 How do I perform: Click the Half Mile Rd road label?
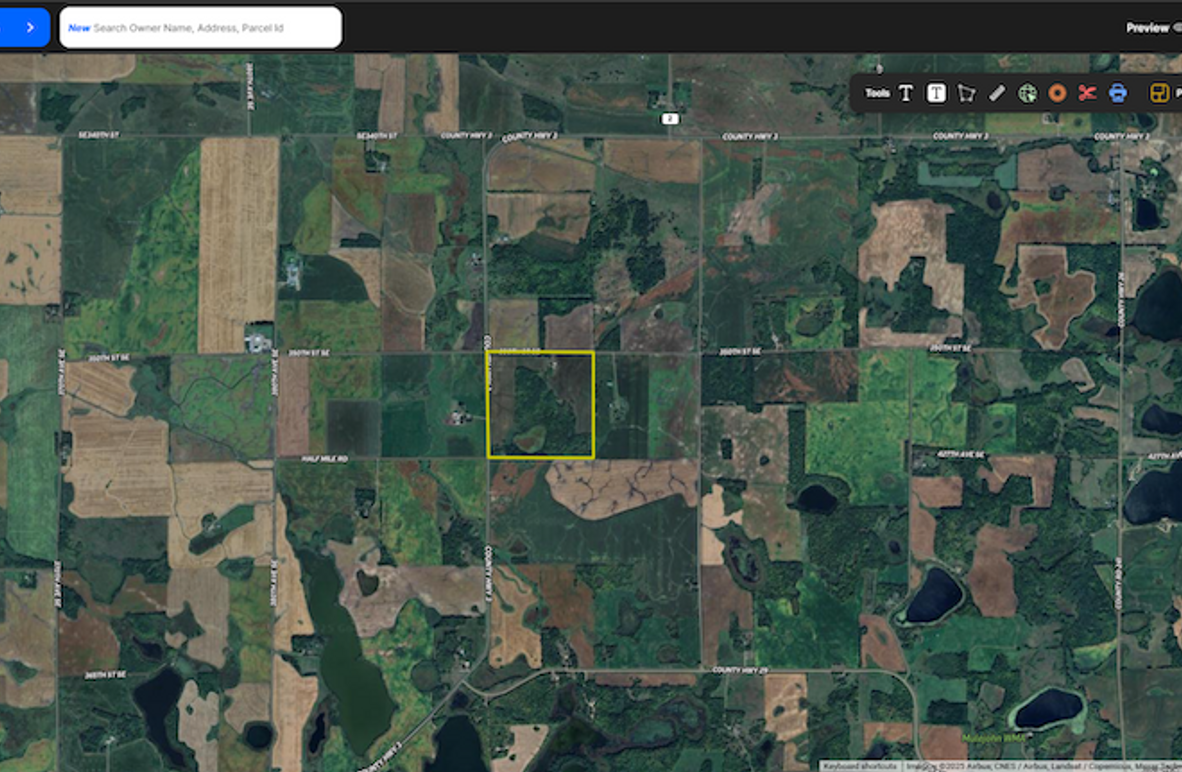coord(323,459)
